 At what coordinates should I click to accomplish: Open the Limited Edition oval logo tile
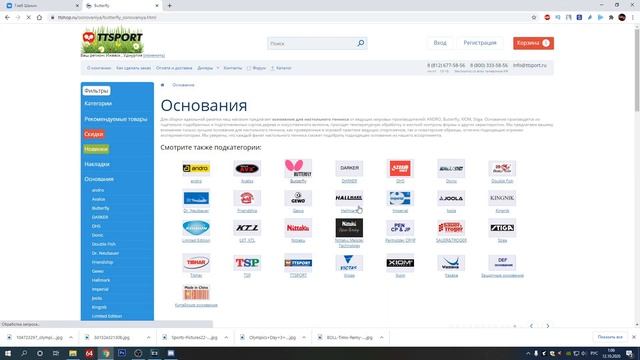(x=196, y=228)
